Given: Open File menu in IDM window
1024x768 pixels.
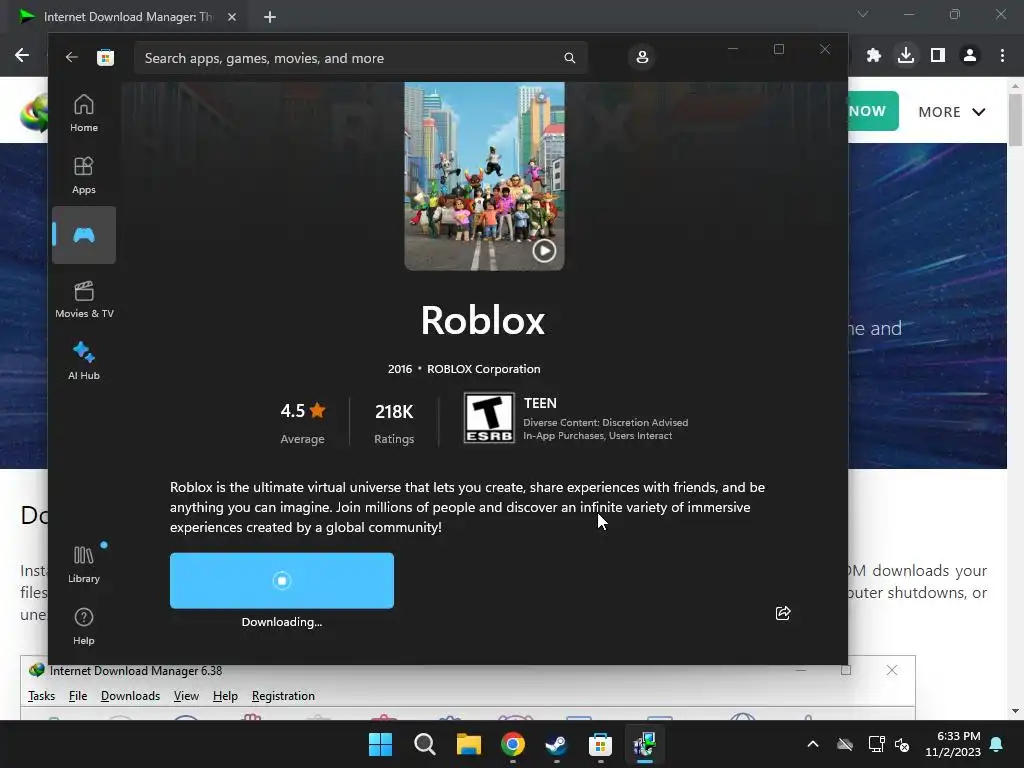Looking at the screenshot, I should 78,696.
